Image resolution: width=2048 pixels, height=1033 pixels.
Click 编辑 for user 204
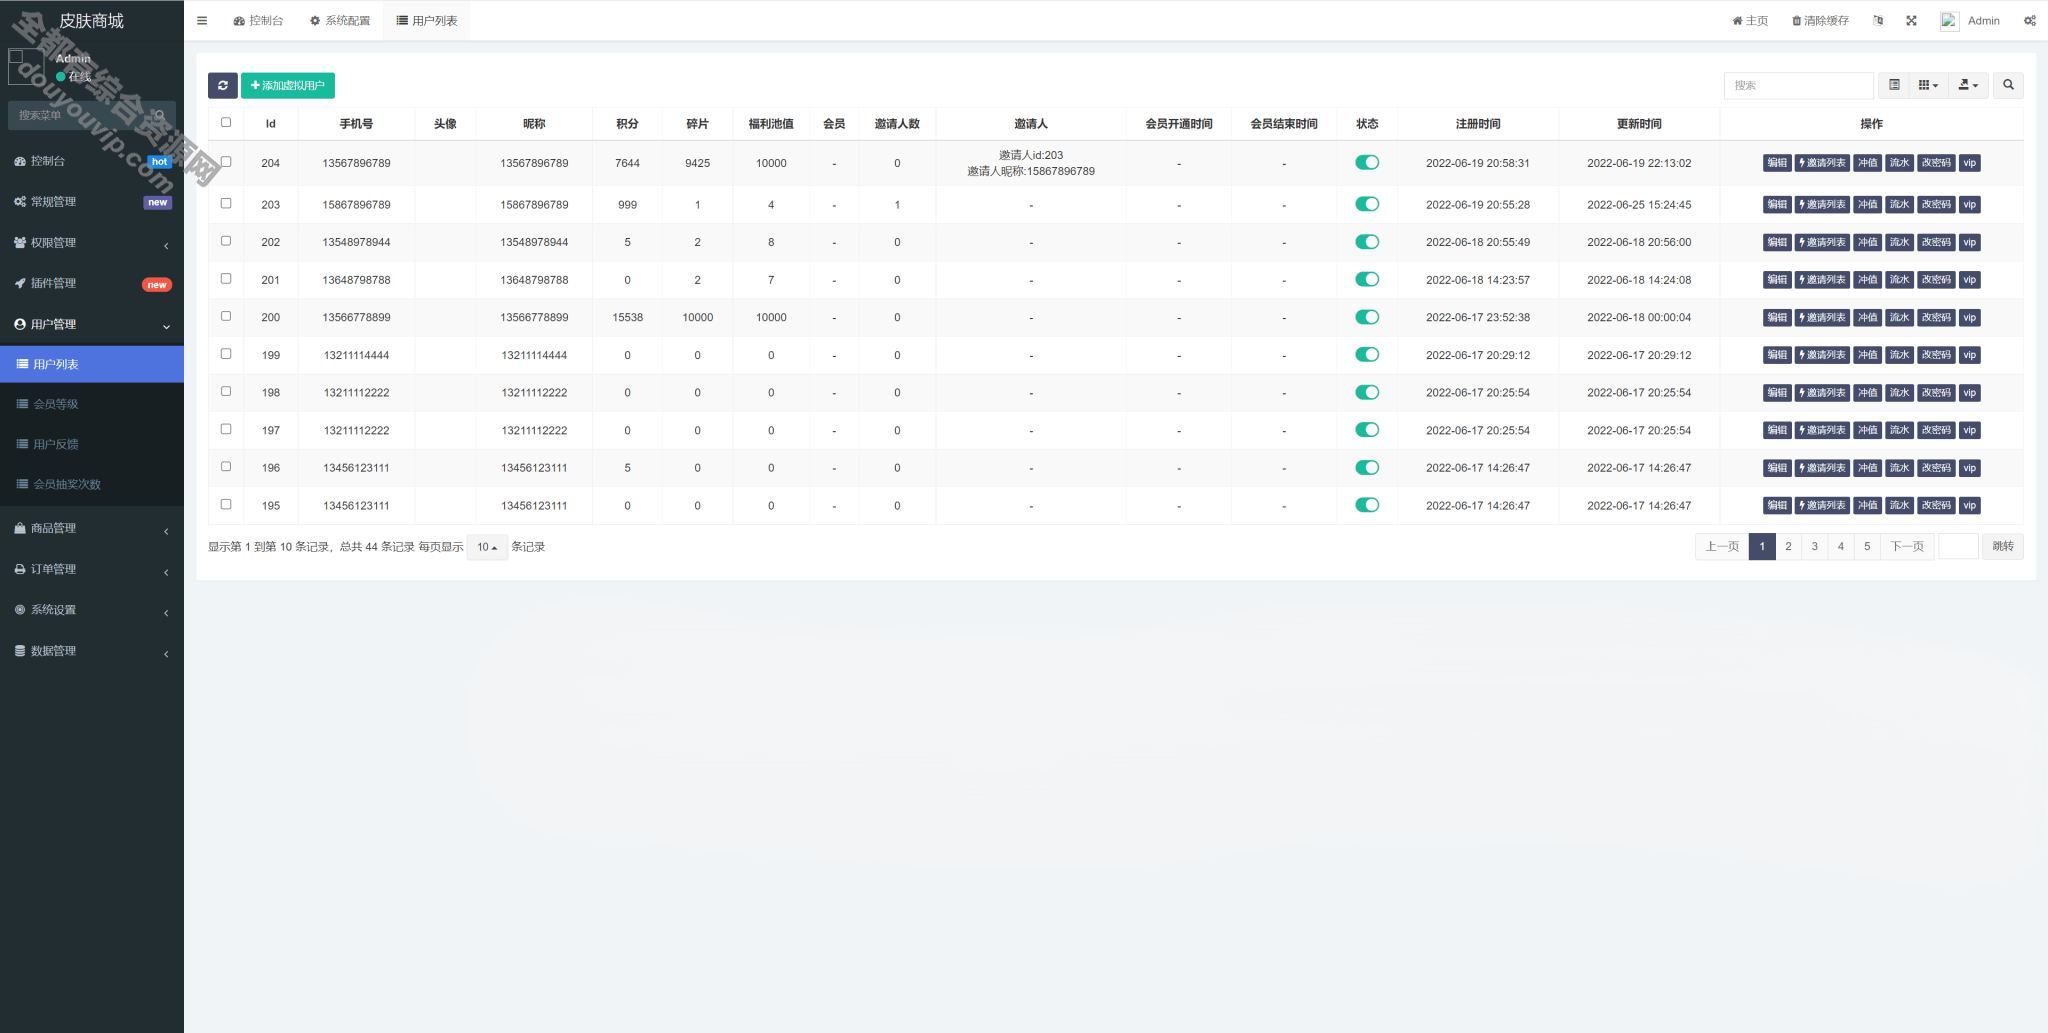1777,163
